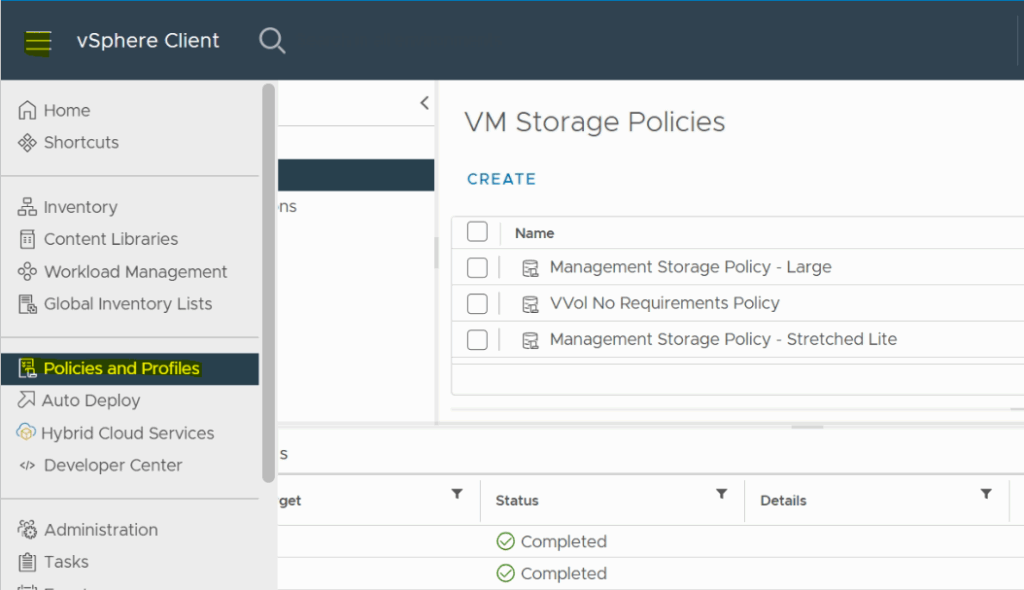
Task: Open Workload Management menu item
Action: point(135,272)
